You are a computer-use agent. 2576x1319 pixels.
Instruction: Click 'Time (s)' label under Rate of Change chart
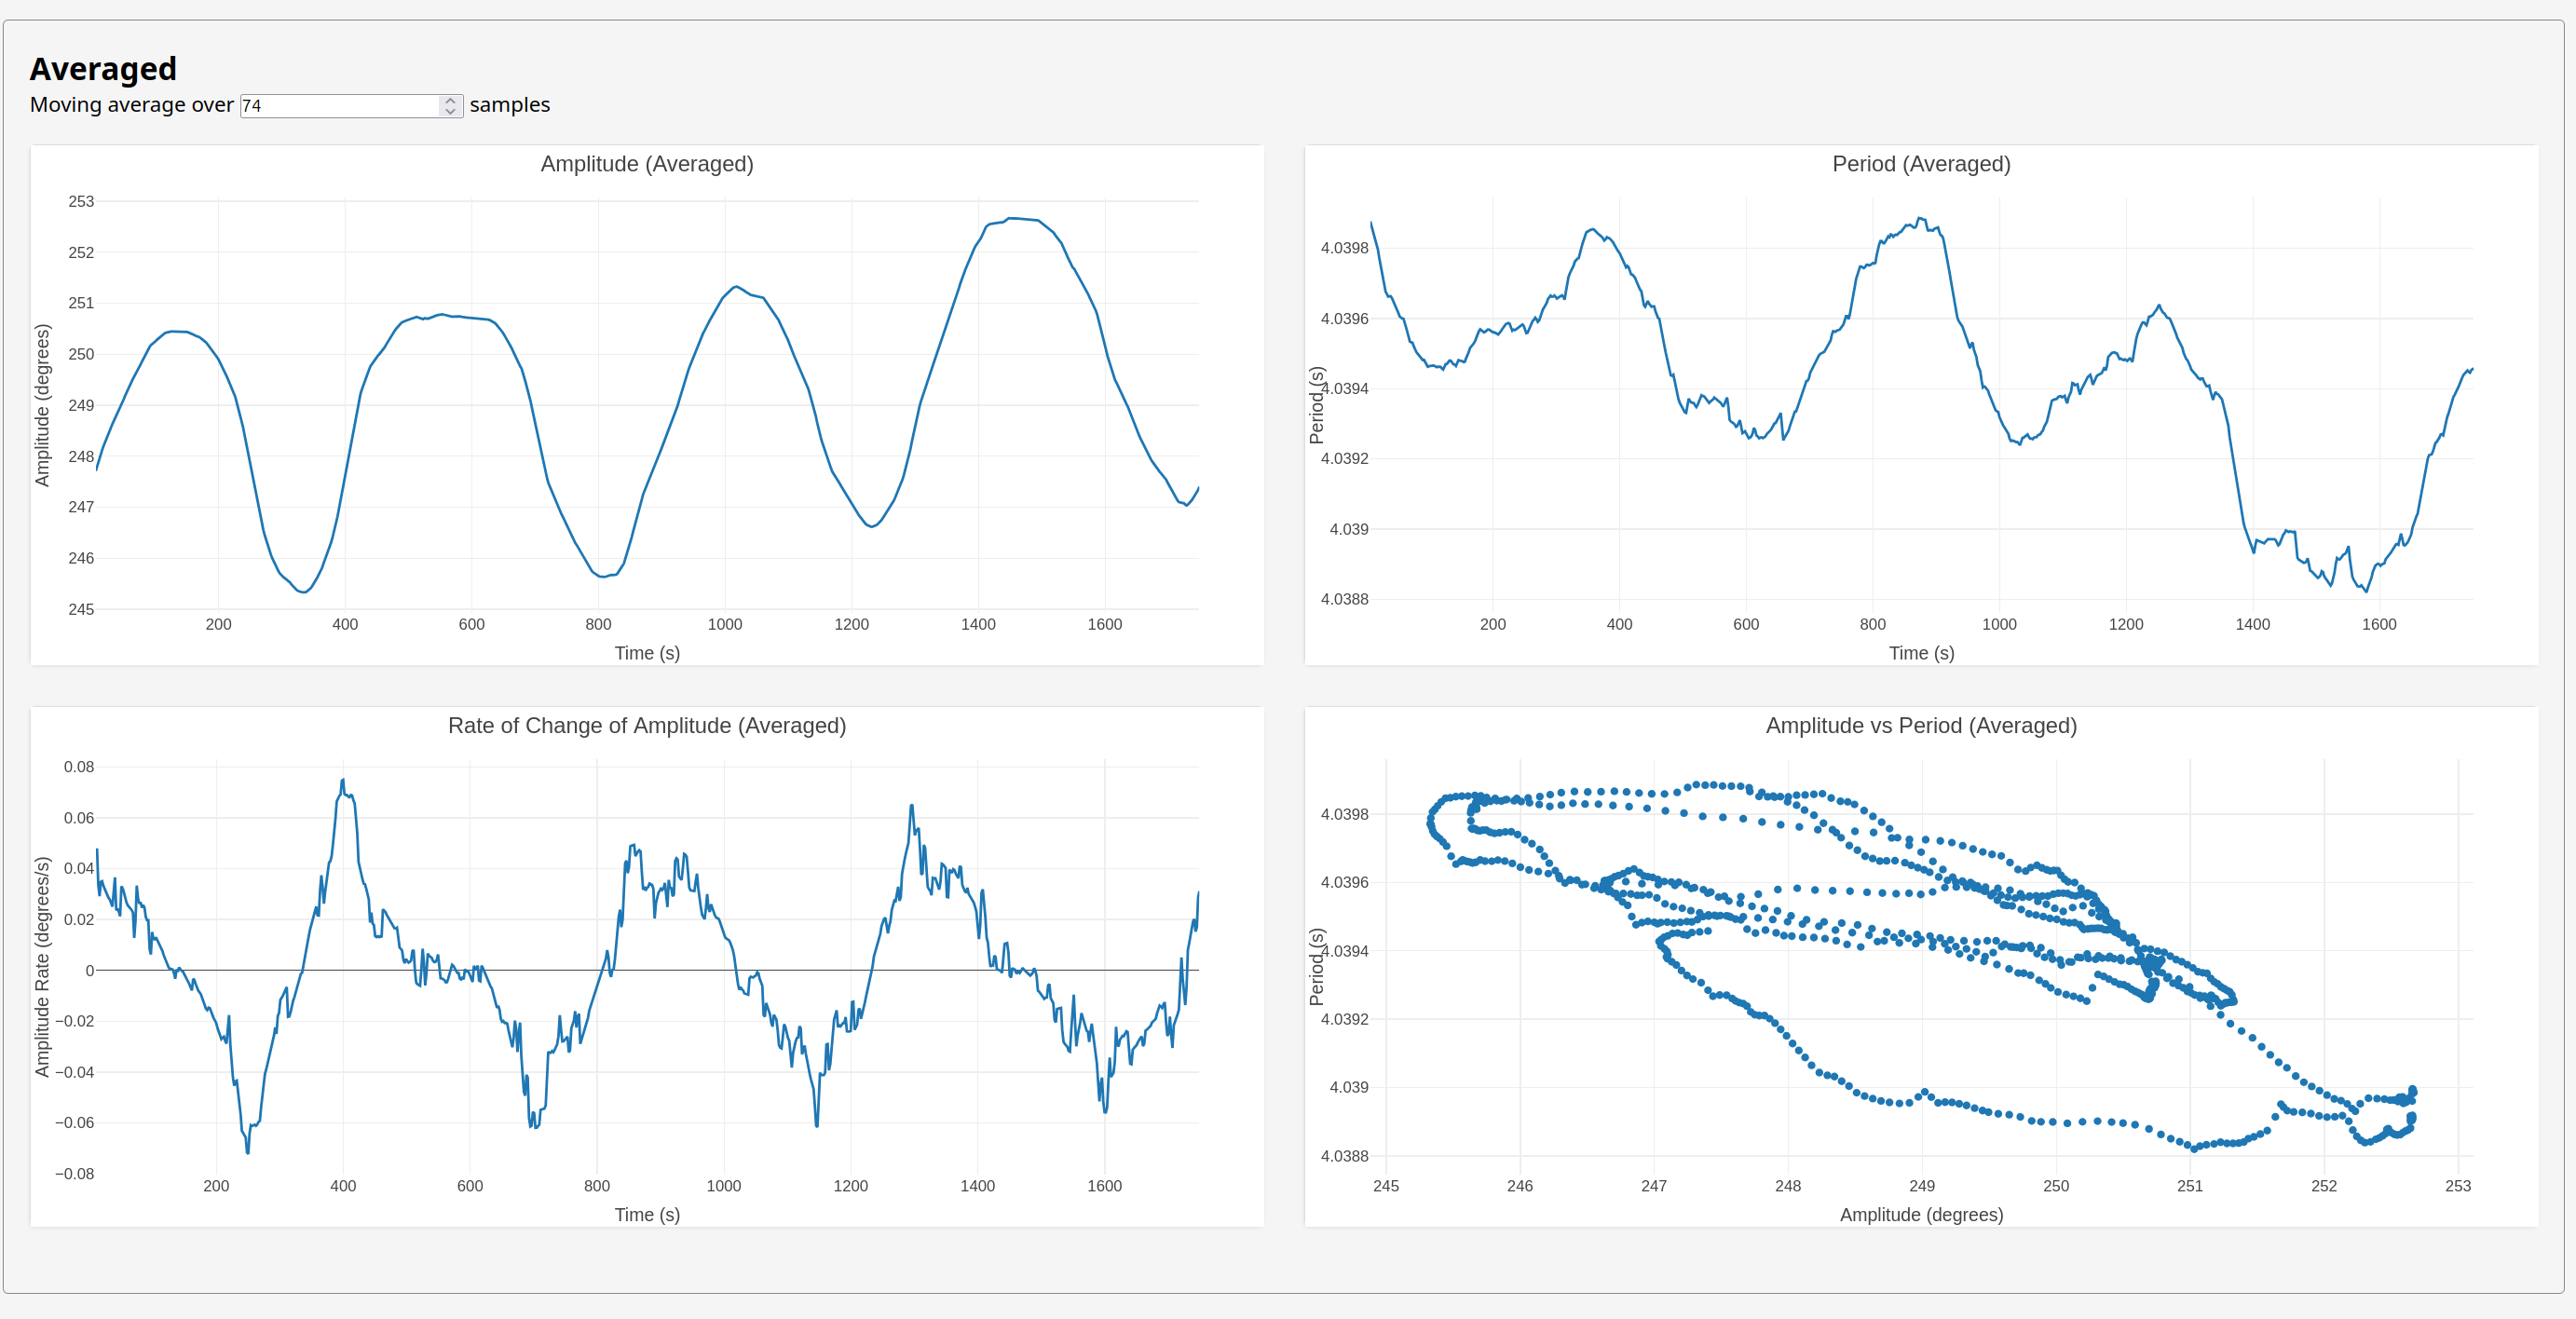(x=647, y=1214)
